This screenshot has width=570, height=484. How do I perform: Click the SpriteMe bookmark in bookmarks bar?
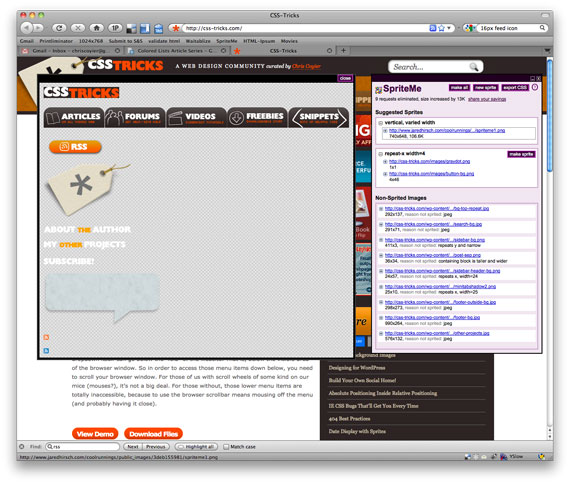(226, 41)
